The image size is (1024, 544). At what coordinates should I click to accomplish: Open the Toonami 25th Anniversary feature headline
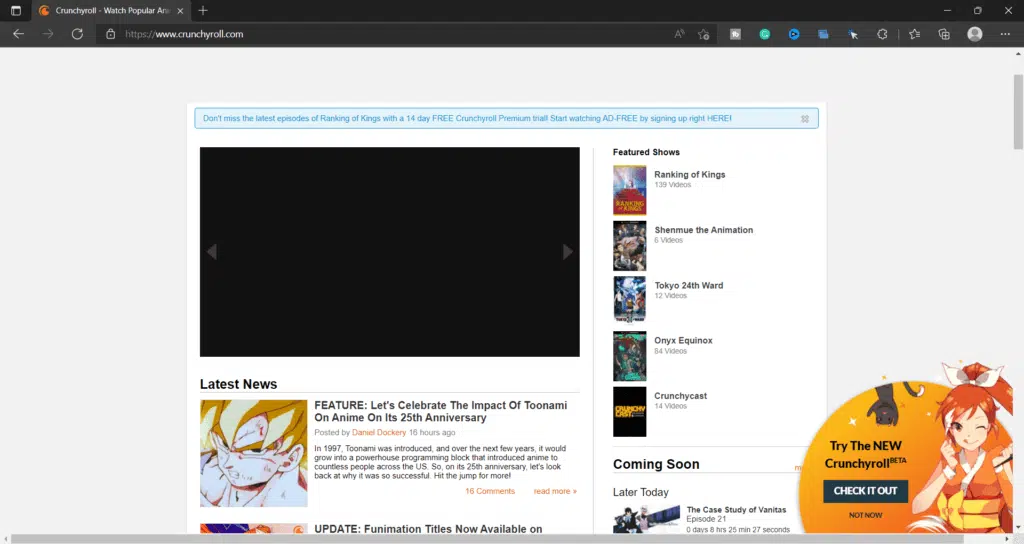click(441, 411)
